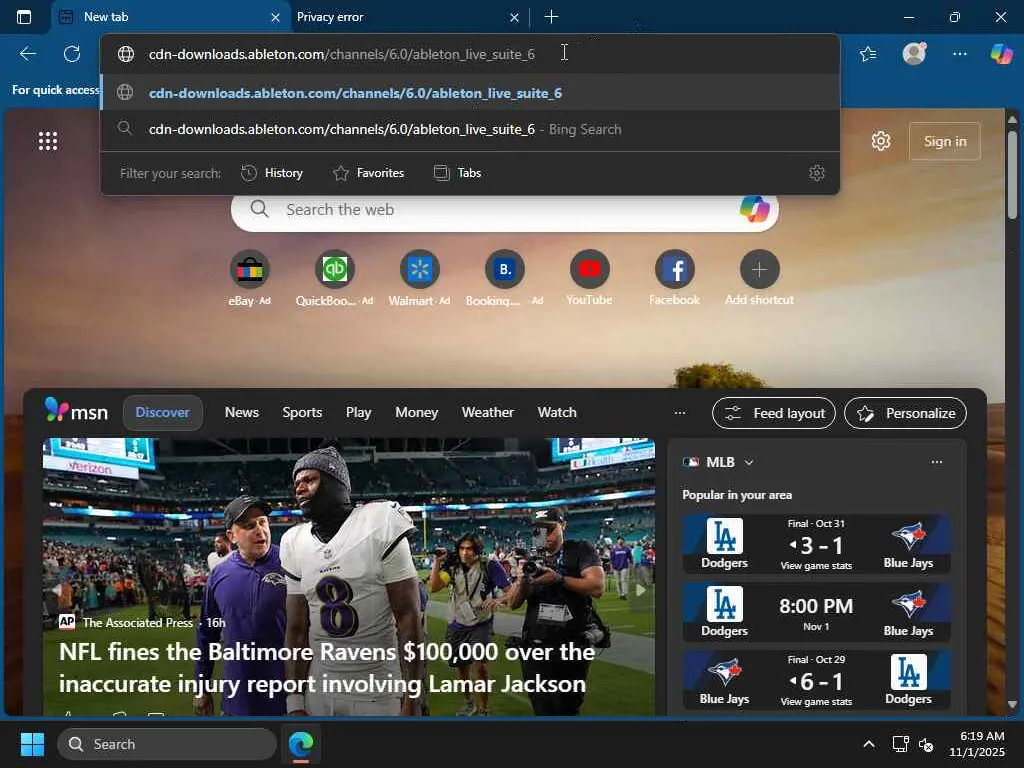
Task: Open News feed tab
Action: point(242,413)
